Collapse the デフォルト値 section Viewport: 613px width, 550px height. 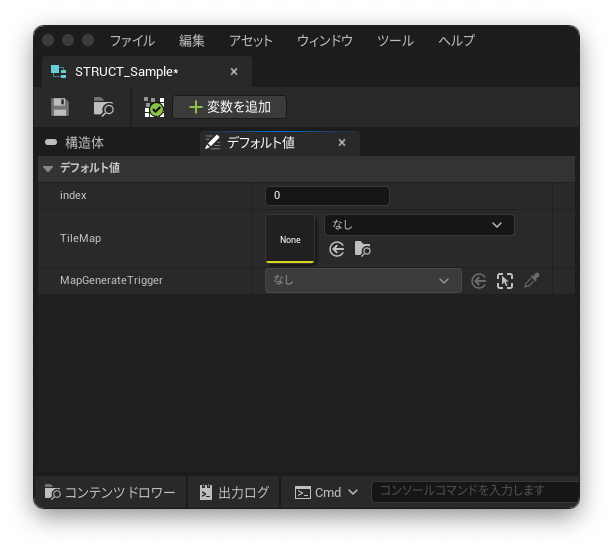[48, 168]
